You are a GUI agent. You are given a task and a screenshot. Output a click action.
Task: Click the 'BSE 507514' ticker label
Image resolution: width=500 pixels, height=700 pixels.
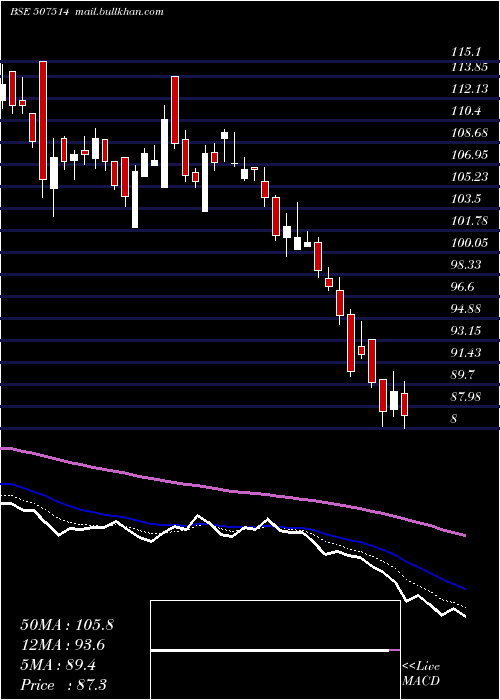39,12
